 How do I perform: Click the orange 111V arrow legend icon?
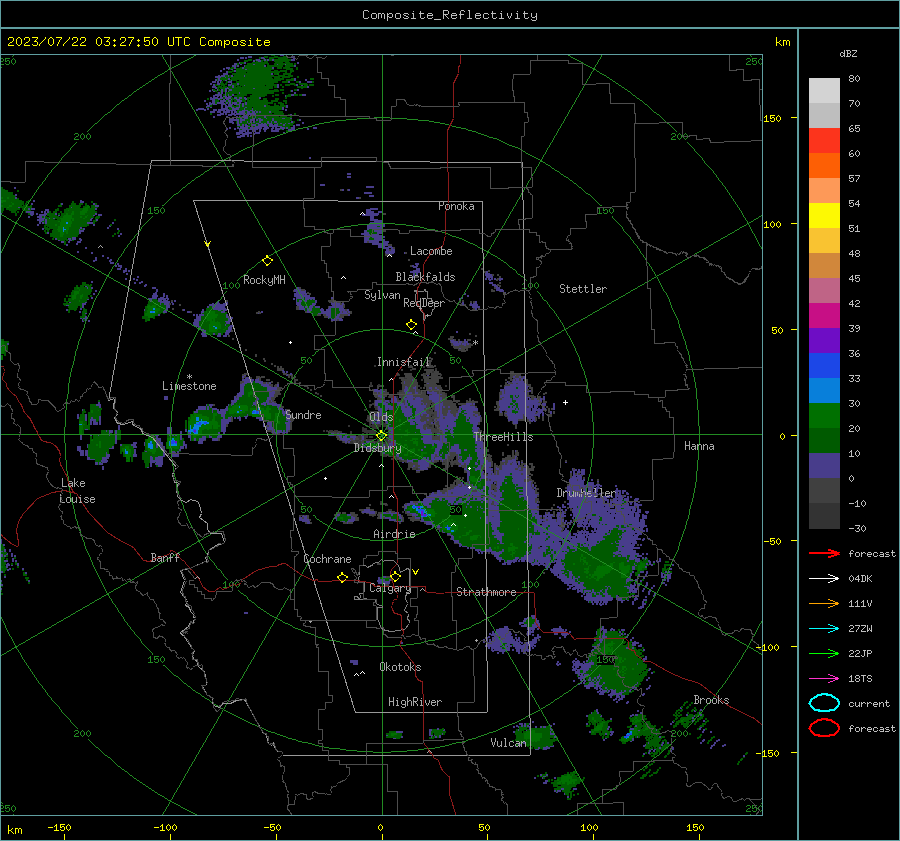[824, 603]
